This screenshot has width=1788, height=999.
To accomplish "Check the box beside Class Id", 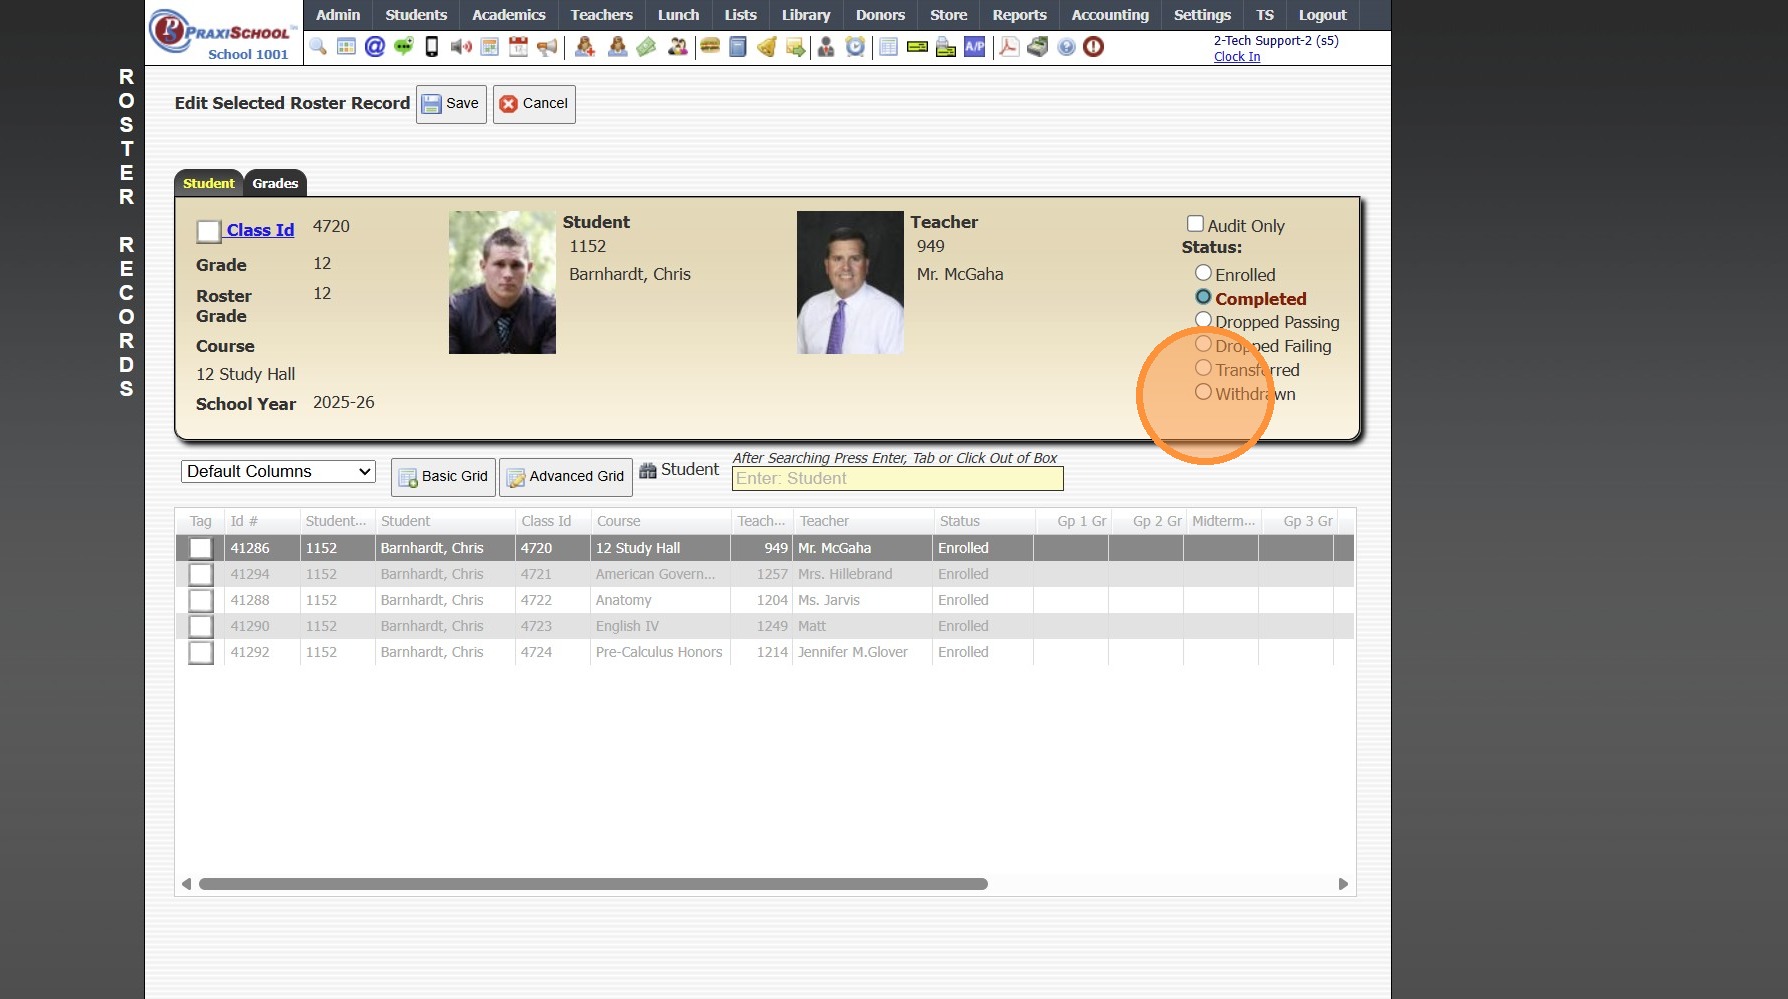I will (208, 232).
